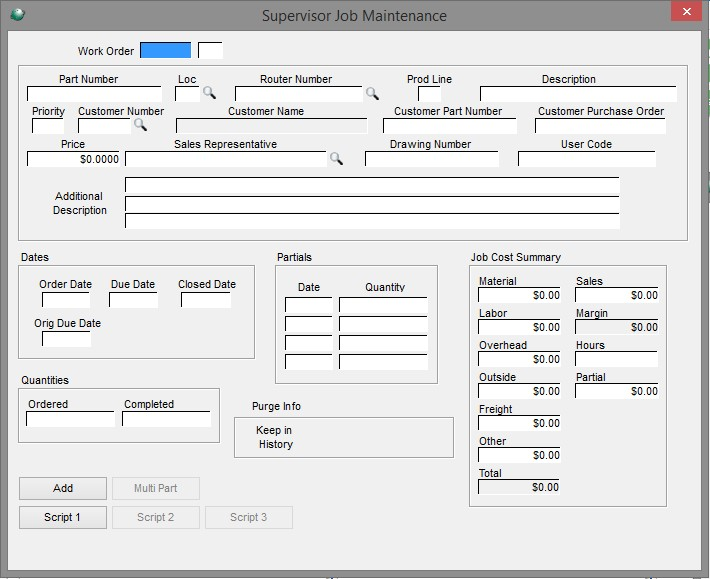Open the Sales Representative lookup magnifier
This screenshot has height=579, width=710.
[x=336, y=158]
